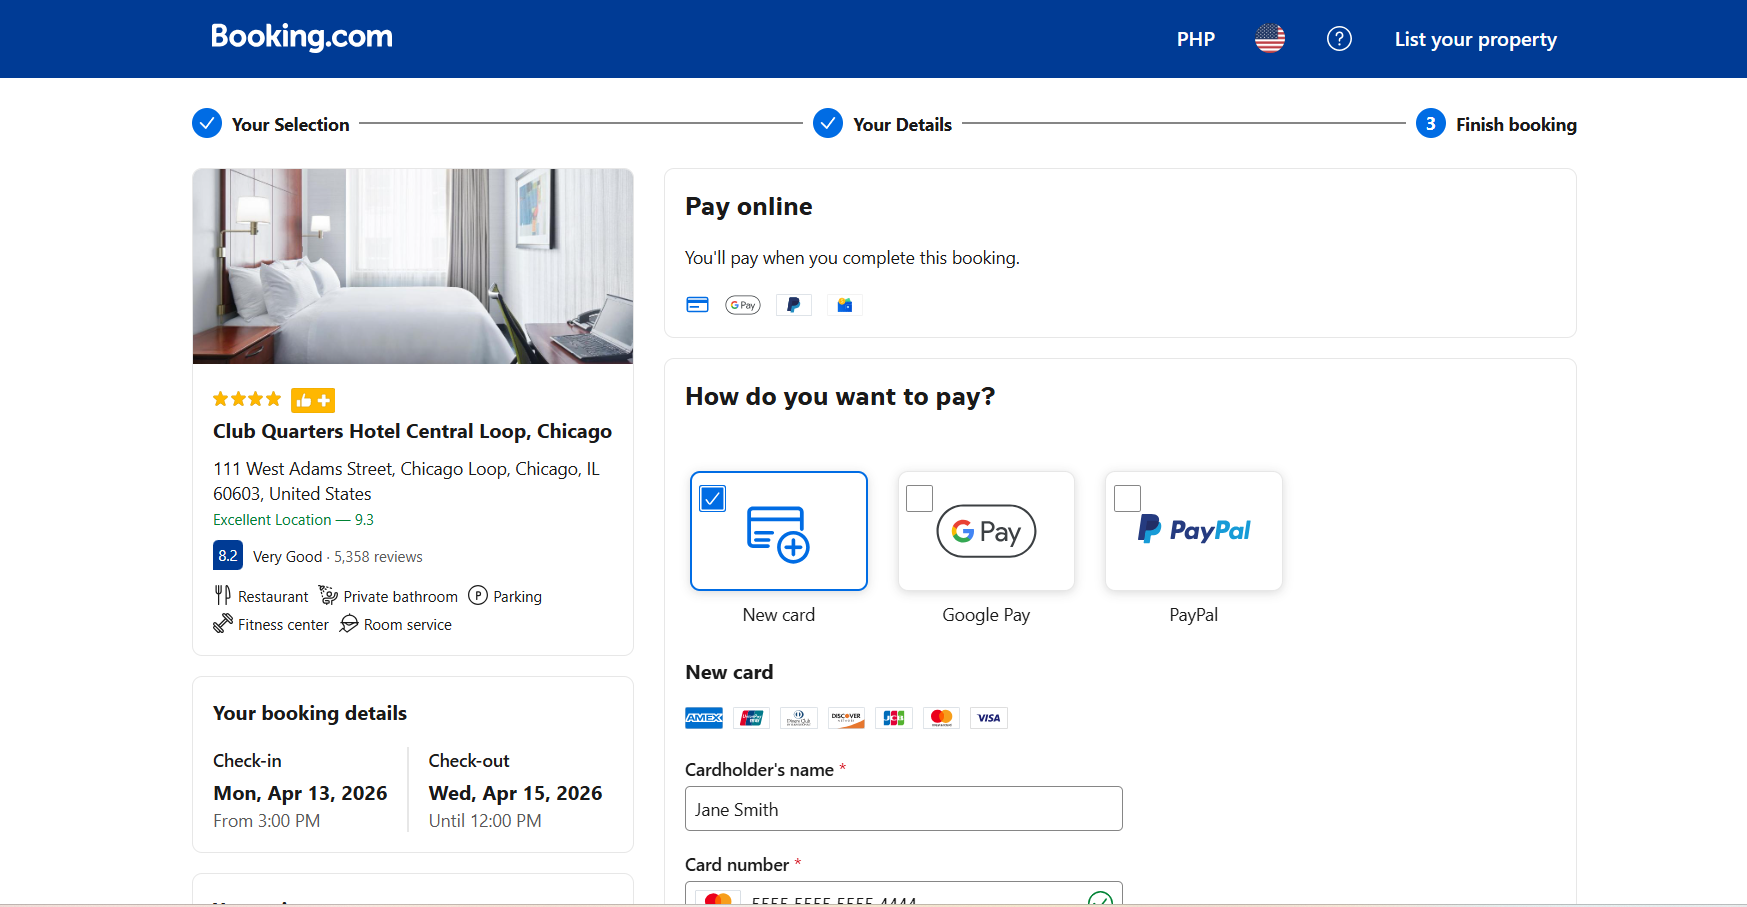Click the JCB card logo

[894, 718]
